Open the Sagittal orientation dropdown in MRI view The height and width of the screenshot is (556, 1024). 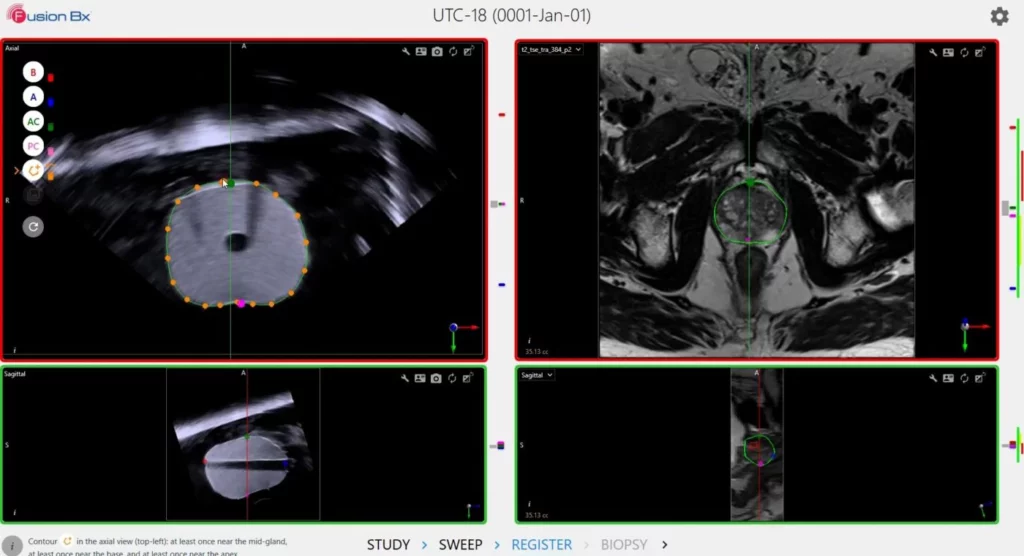(537, 375)
